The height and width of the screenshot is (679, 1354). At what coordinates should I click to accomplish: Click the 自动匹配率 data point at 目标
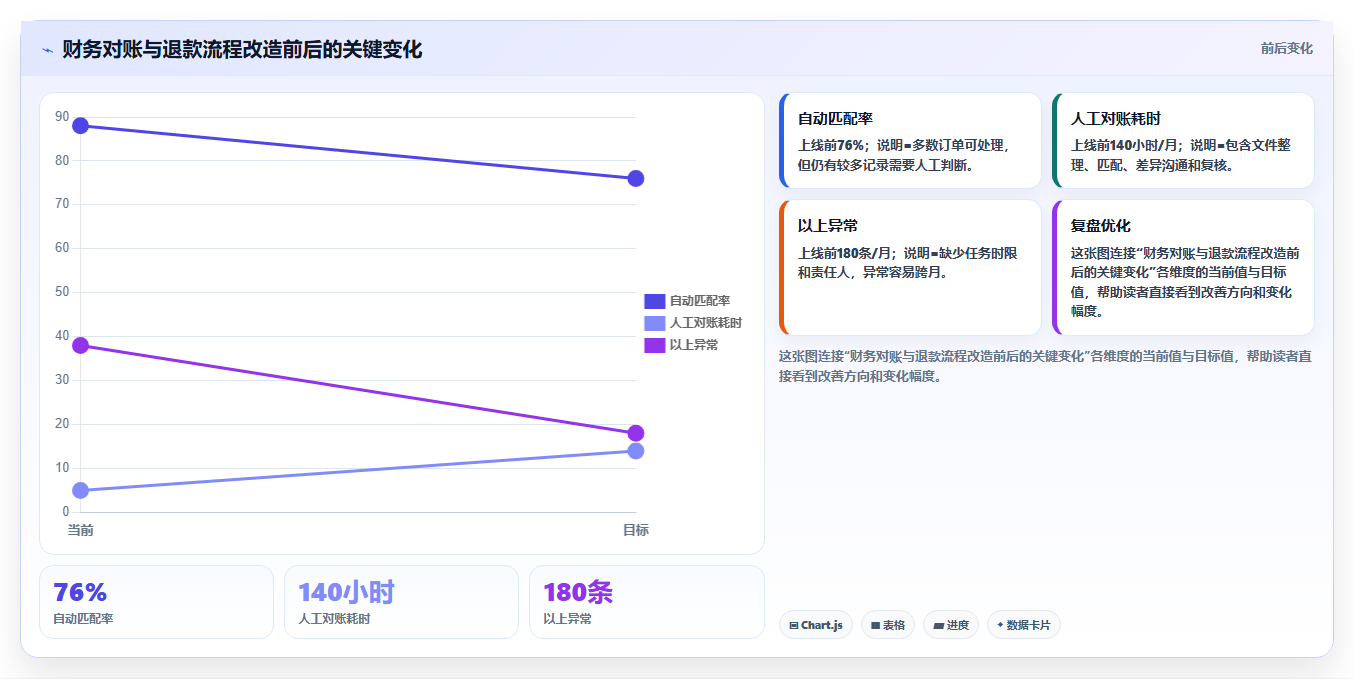[x=636, y=179]
